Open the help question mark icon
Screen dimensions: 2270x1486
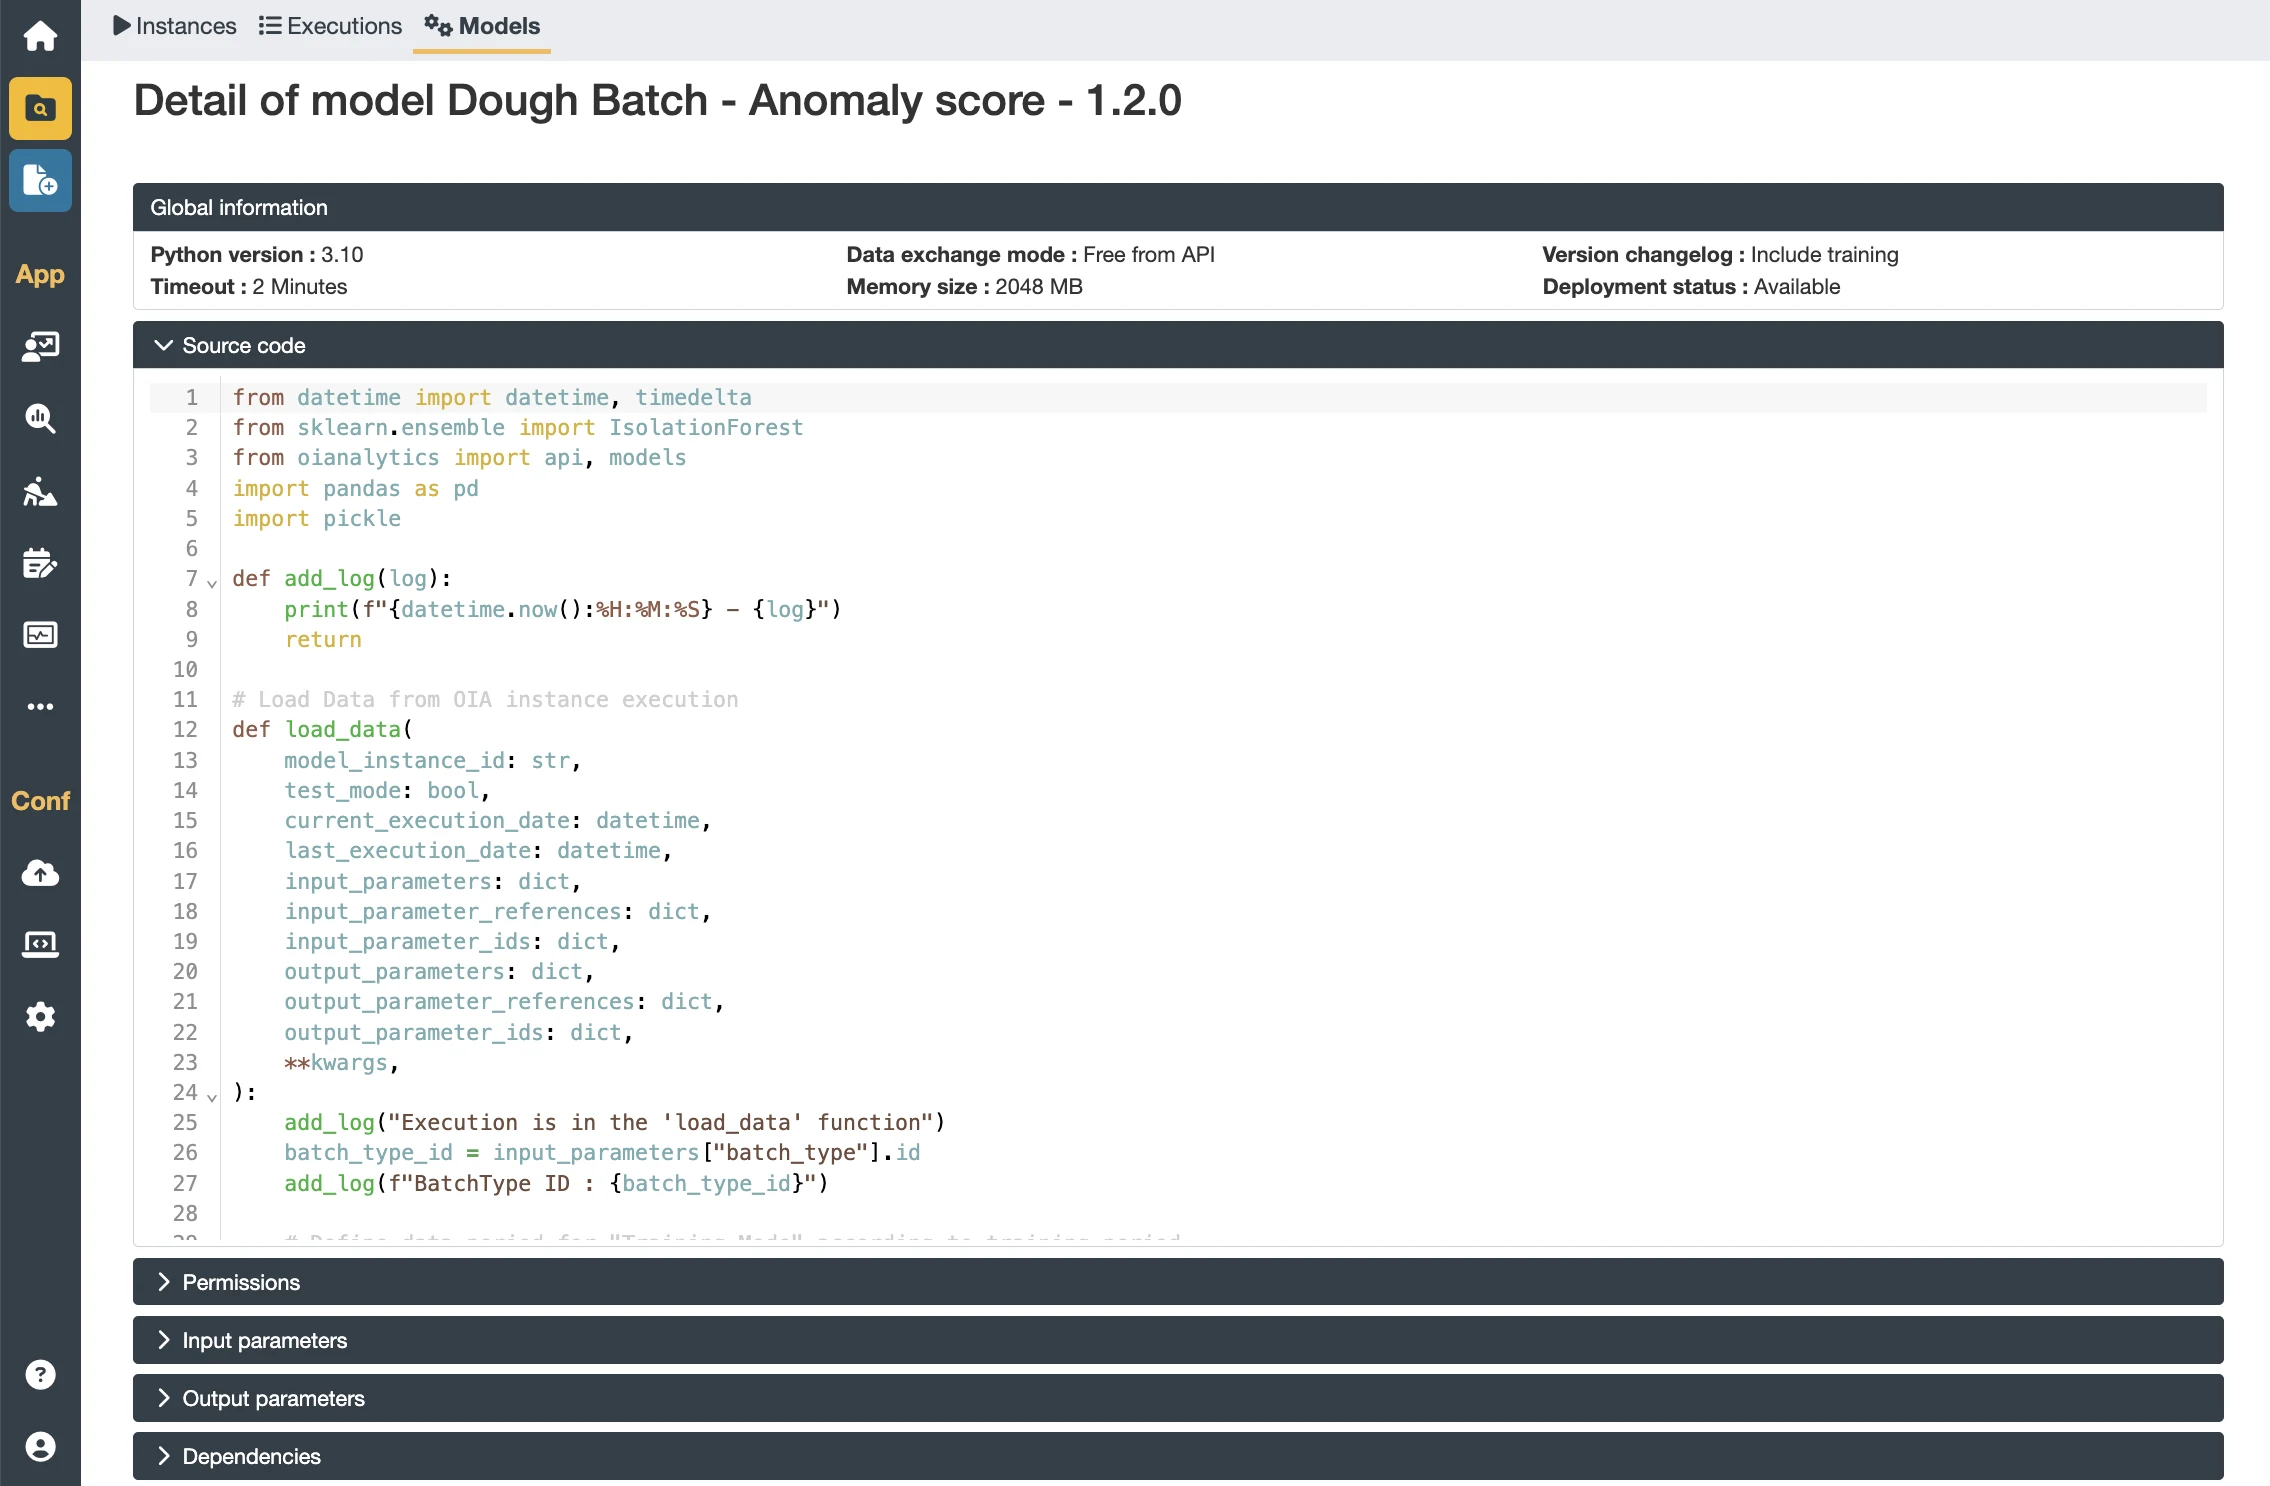(40, 1375)
